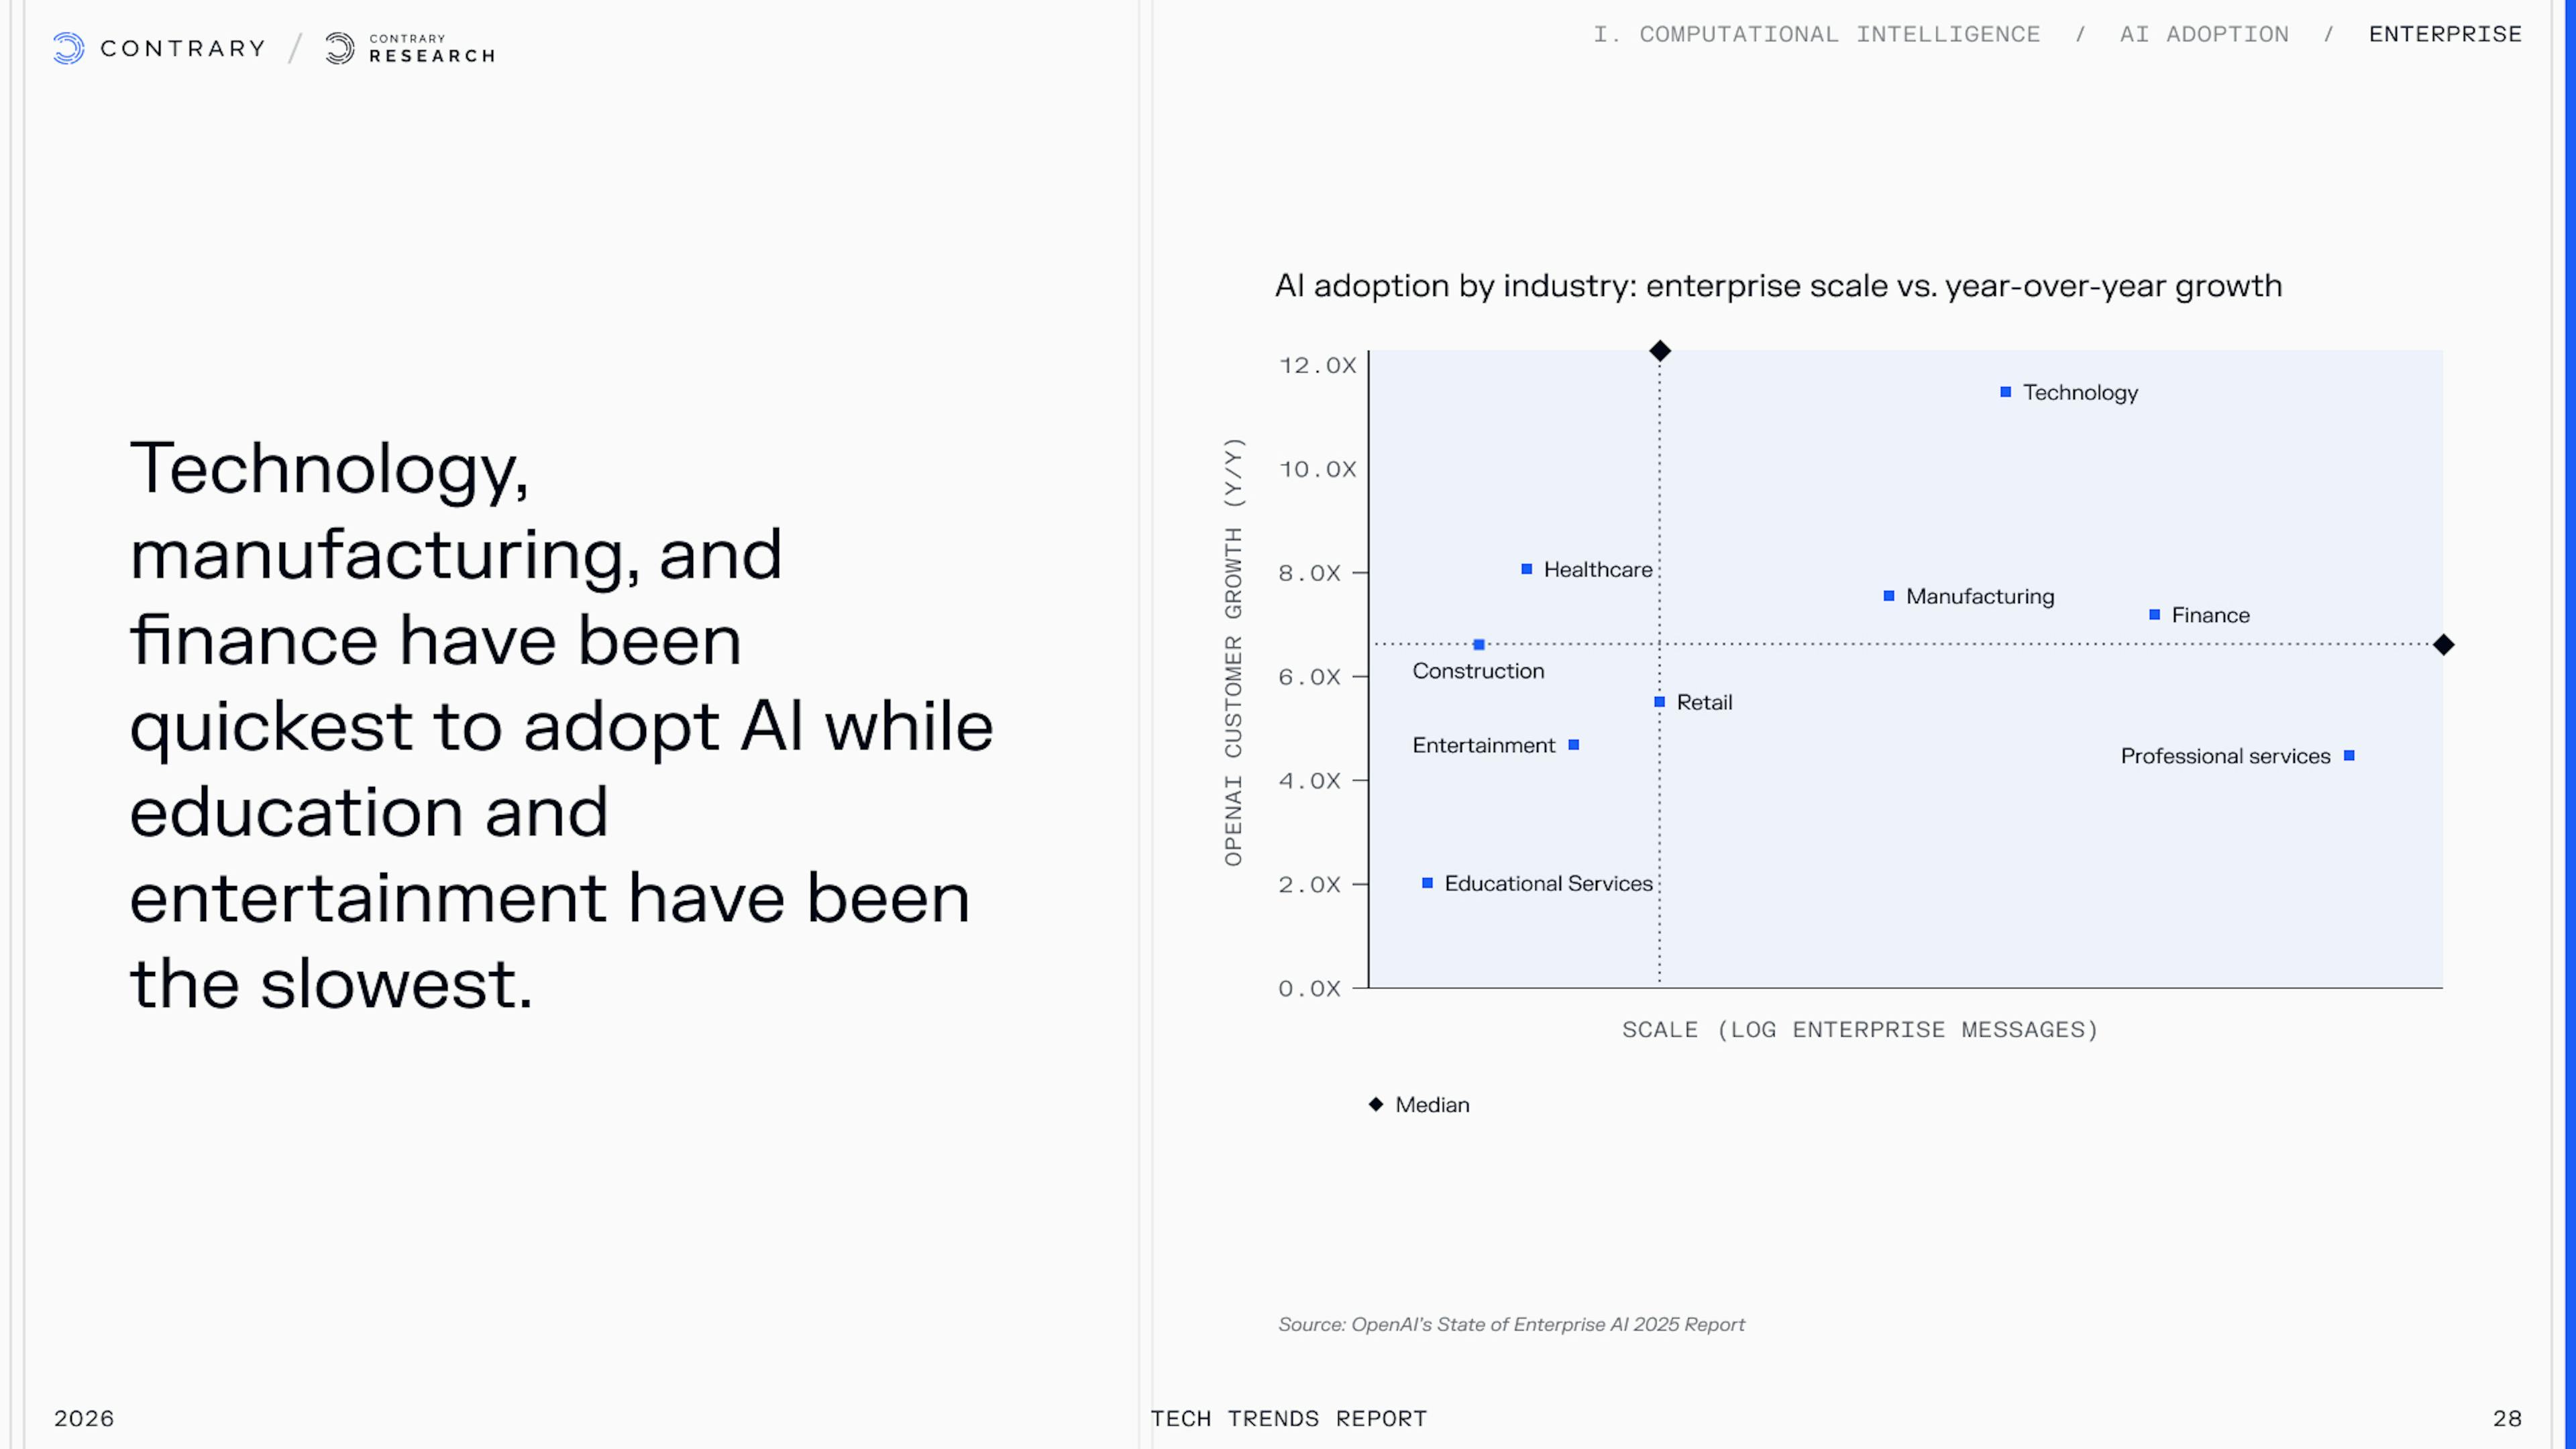Select the Entertainment square marker

[1574, 745]
